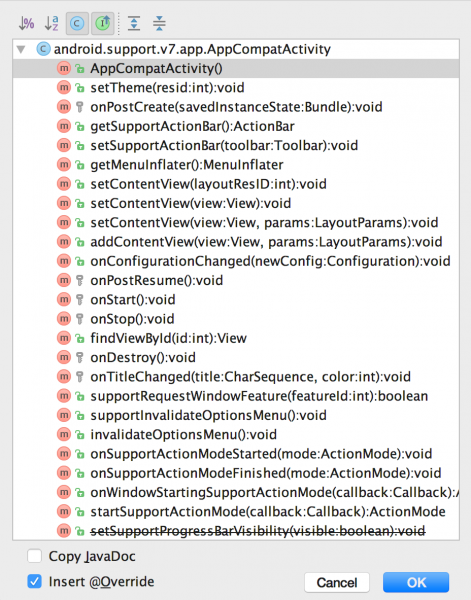Toggle the show interfaces icon
The width and height of the screenshot is (471, 600).
coord(103,23)
